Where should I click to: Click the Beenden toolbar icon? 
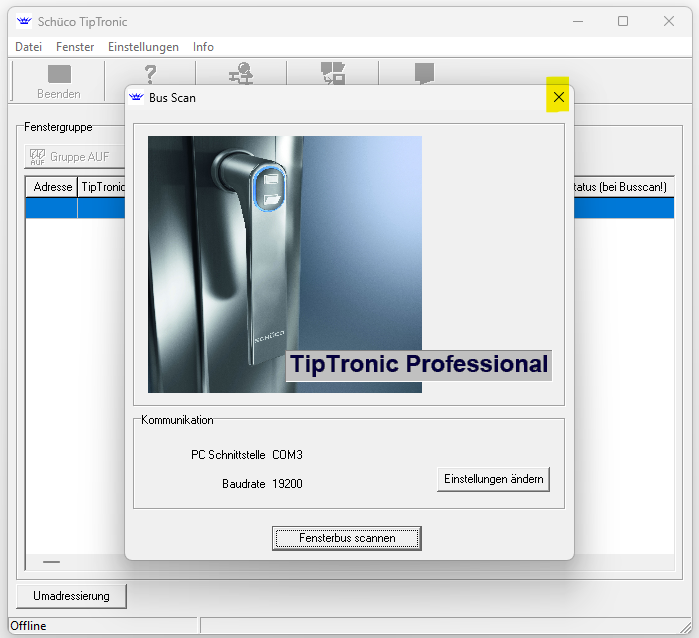(59, 75)
